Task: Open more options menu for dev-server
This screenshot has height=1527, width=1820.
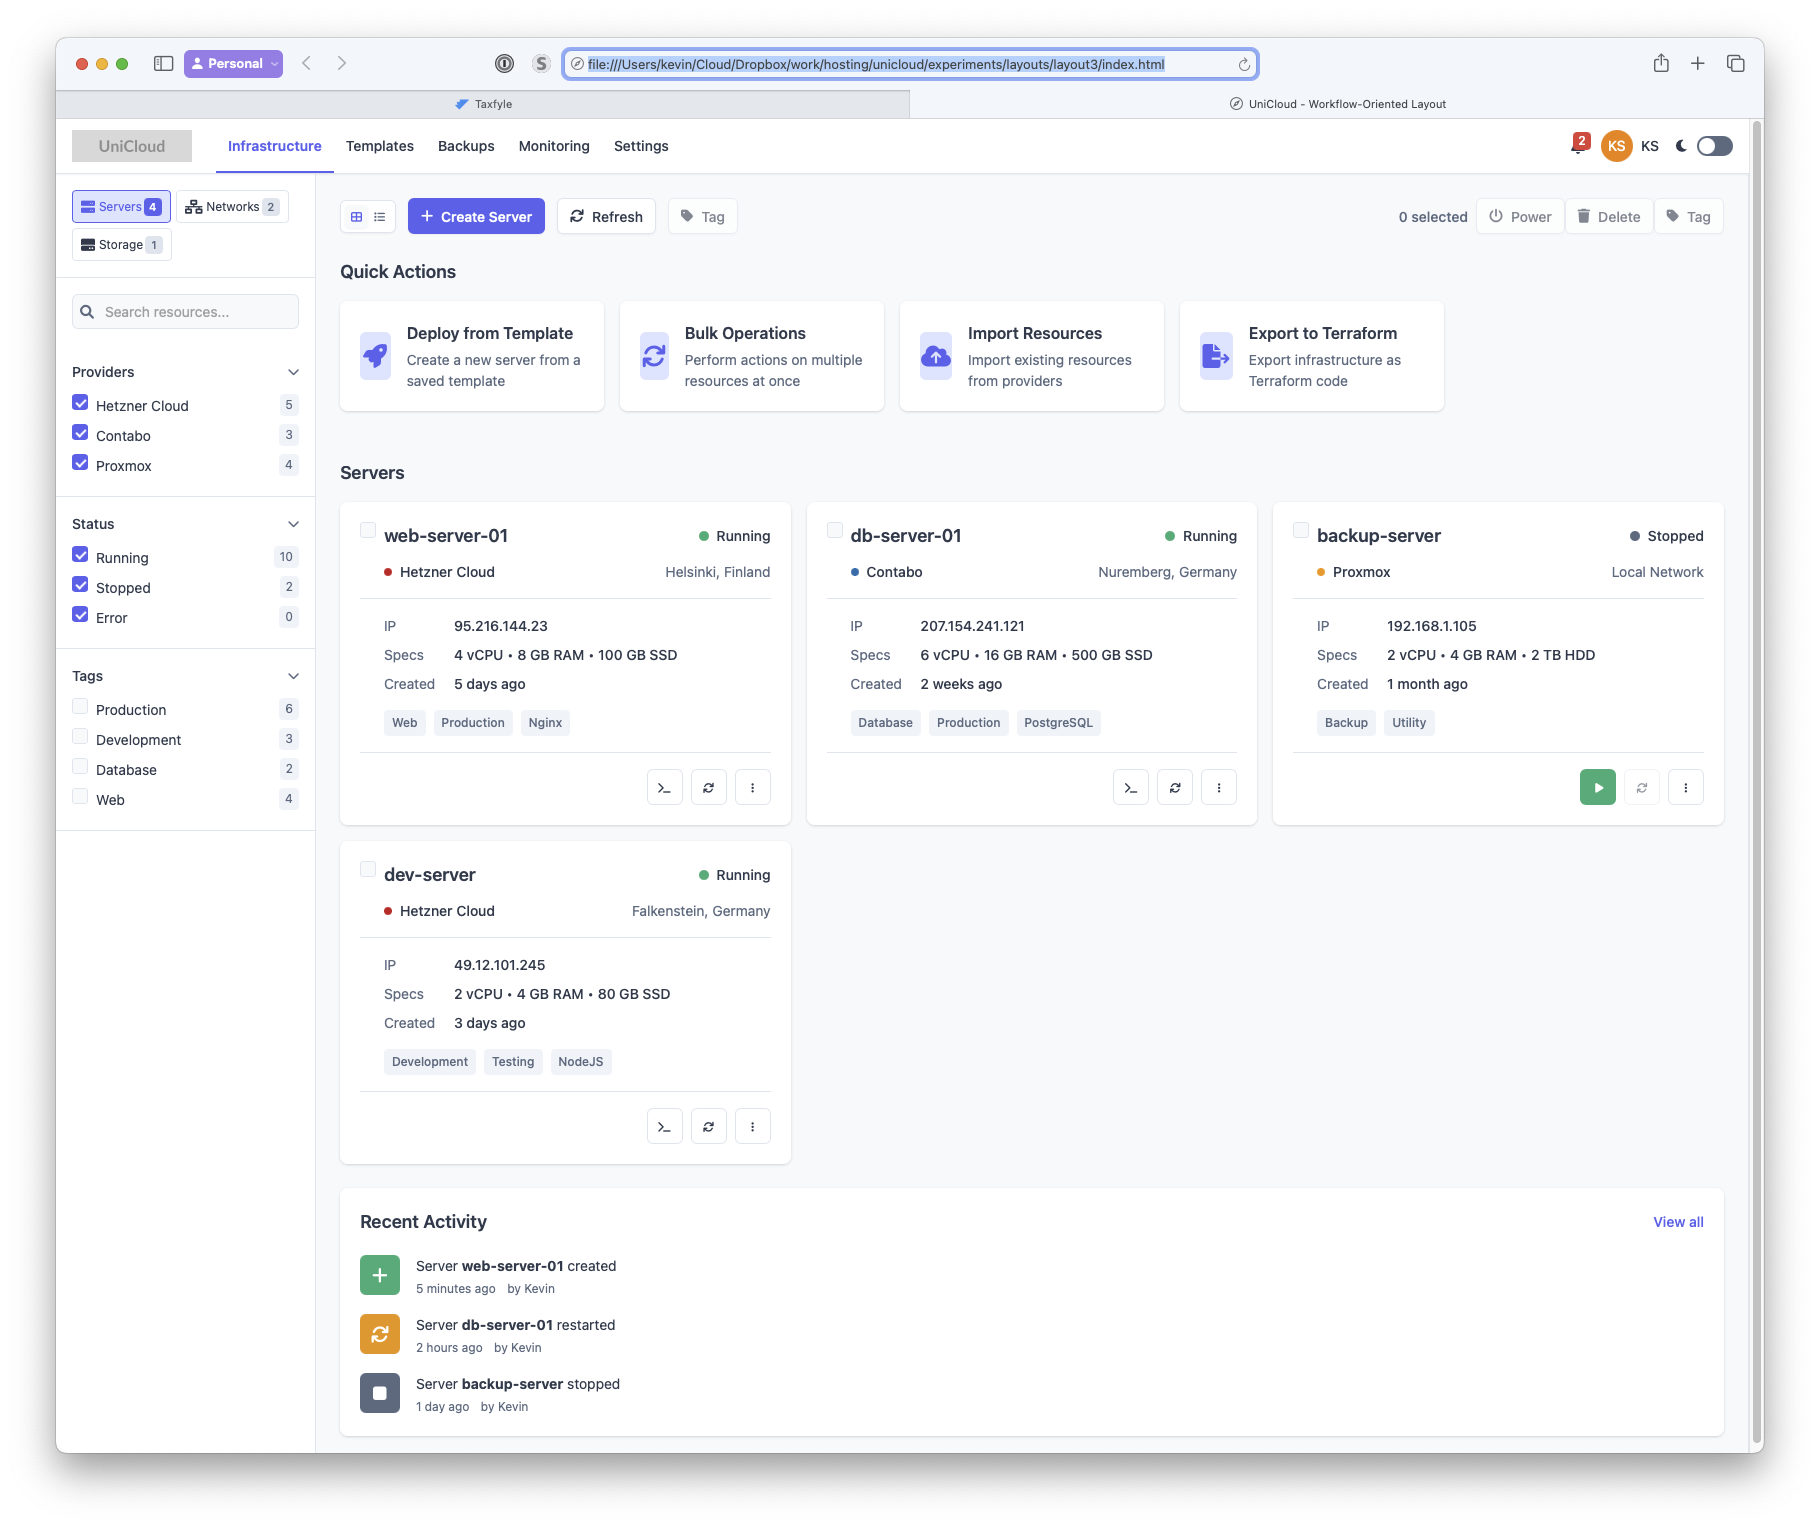Action: (753, 1127)
